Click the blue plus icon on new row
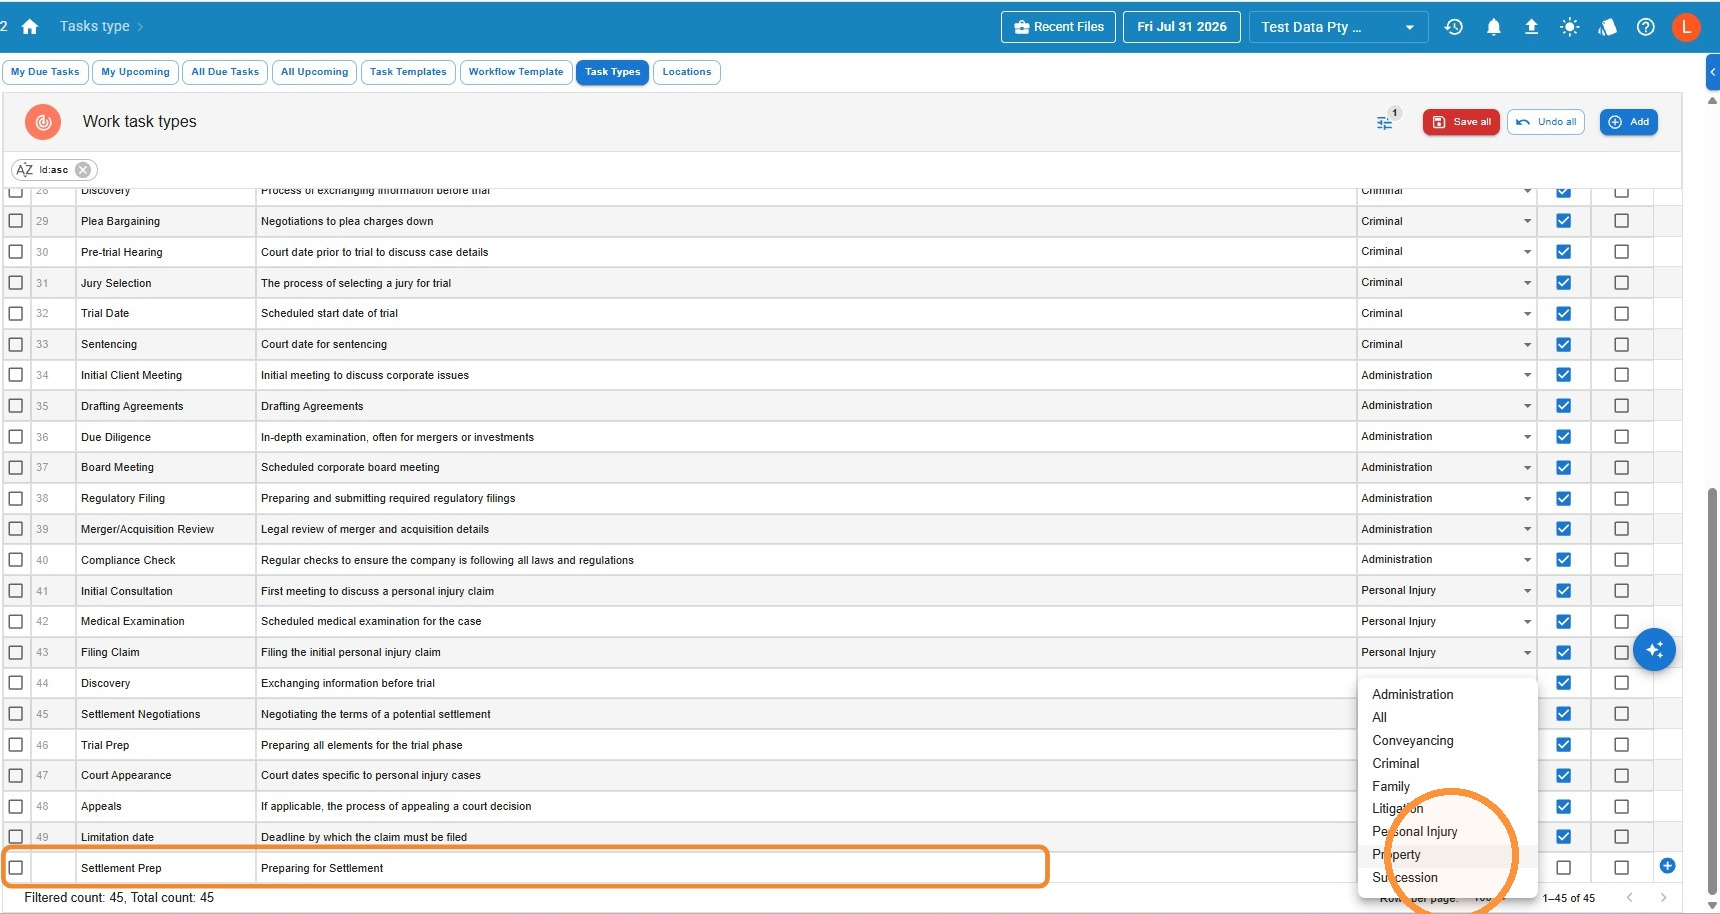Screen dimensions: 1720x914 coord(1667,866)
